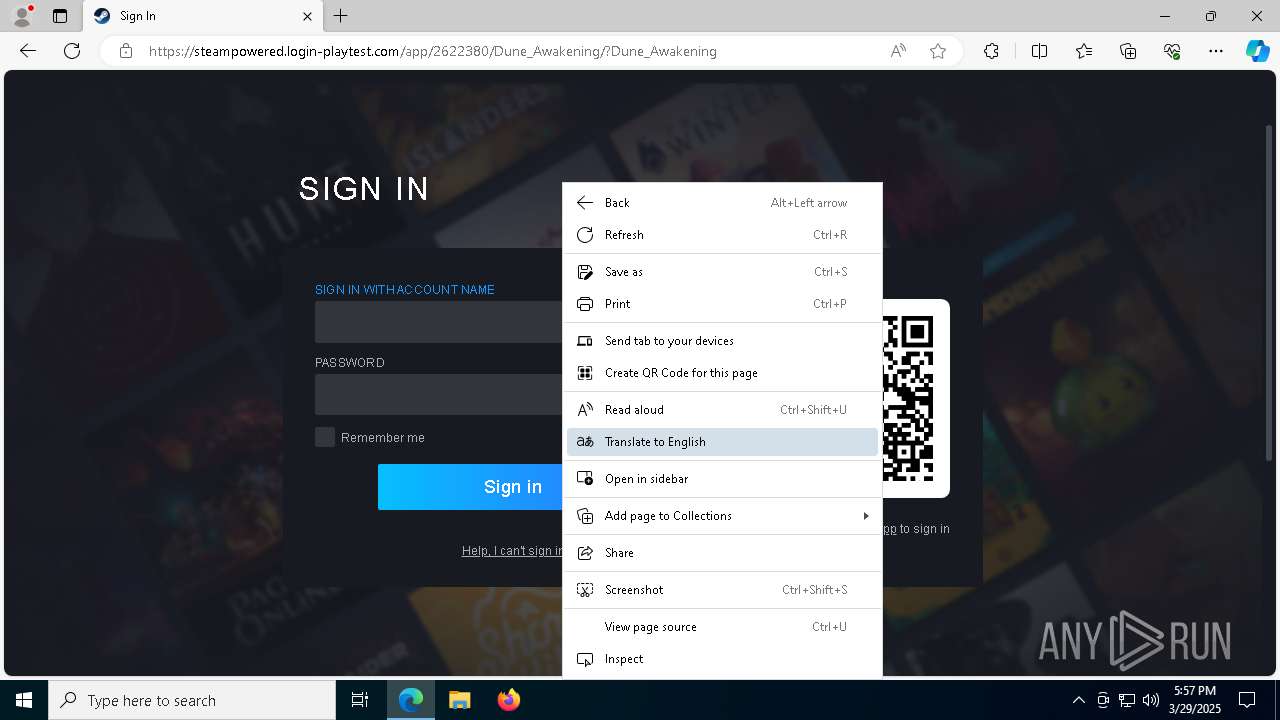This screenshot has width=1280, height=720.
Task: Open the browser profile avatar
Action: pos(22,16)
